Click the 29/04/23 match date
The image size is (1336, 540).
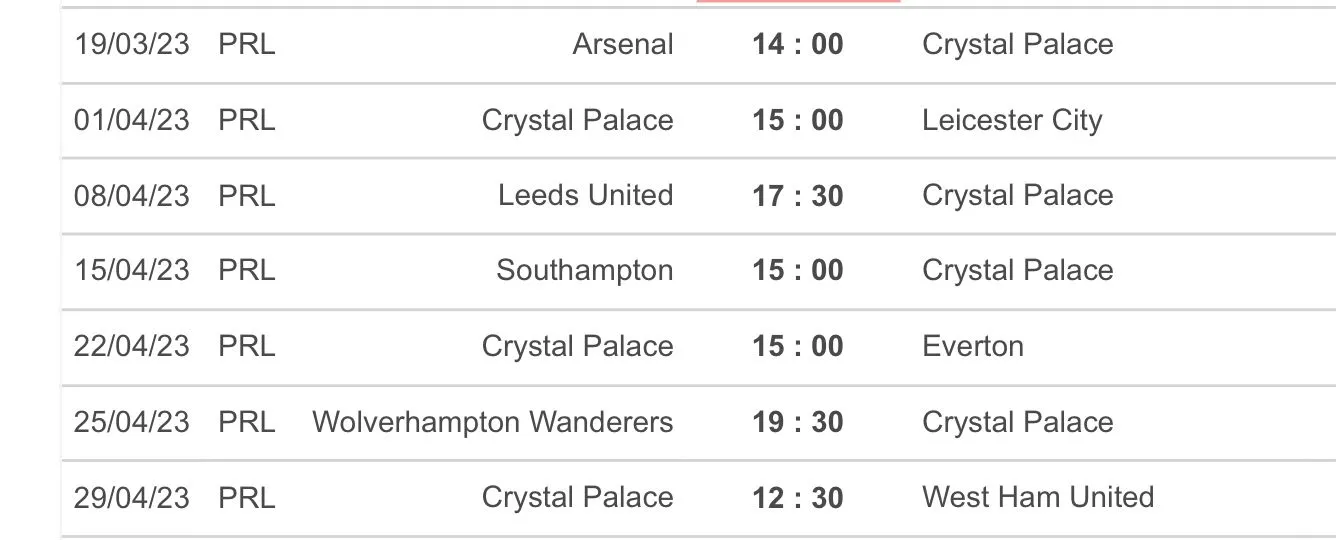click(x=131, y=497)
